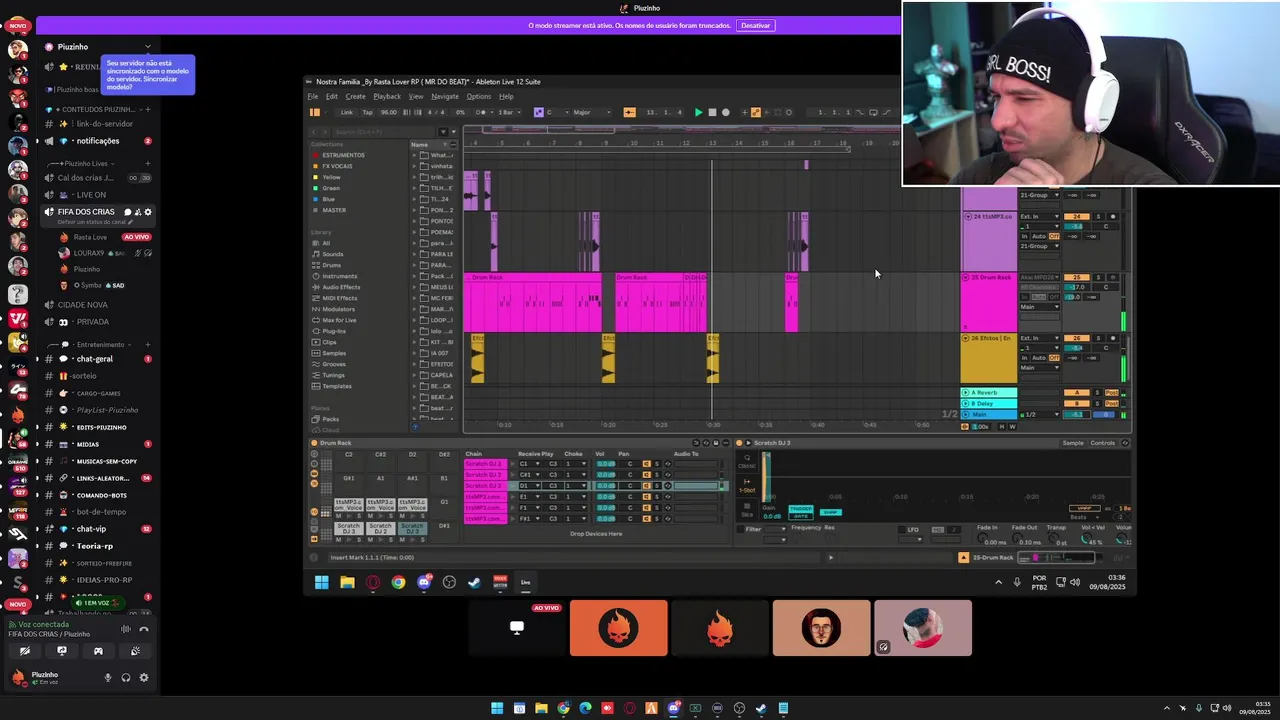Open the Options menu in Ableton
The width and height of the screenshot is (1280, 720).
(x=479, y=96)
